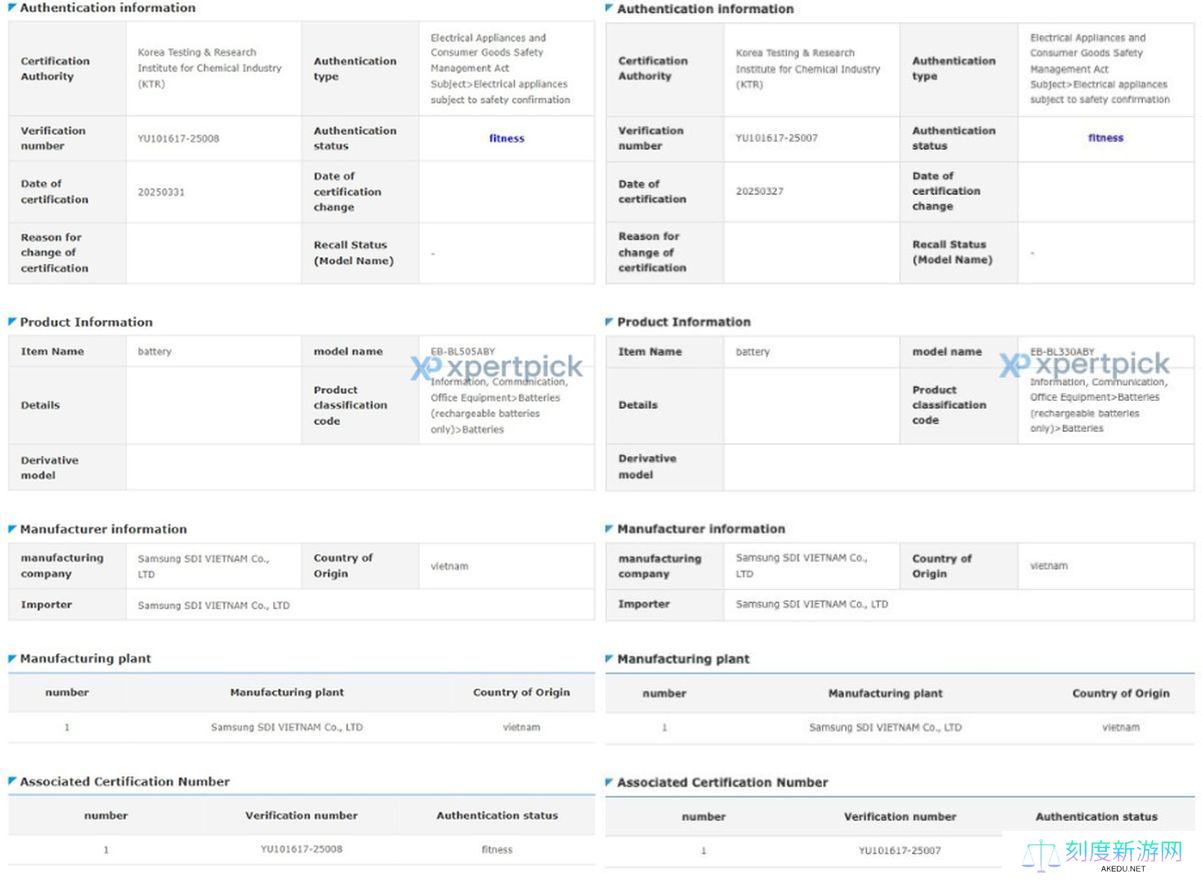
Task: Select the certification date "20250327"
Action: point(759,191)
